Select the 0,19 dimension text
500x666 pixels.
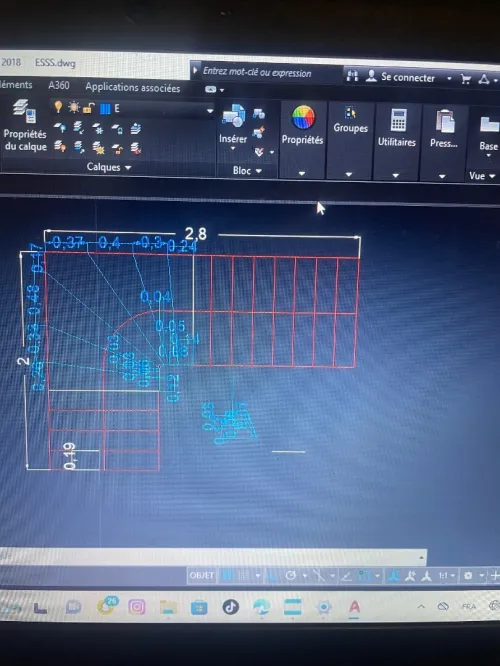pos(70,456)
